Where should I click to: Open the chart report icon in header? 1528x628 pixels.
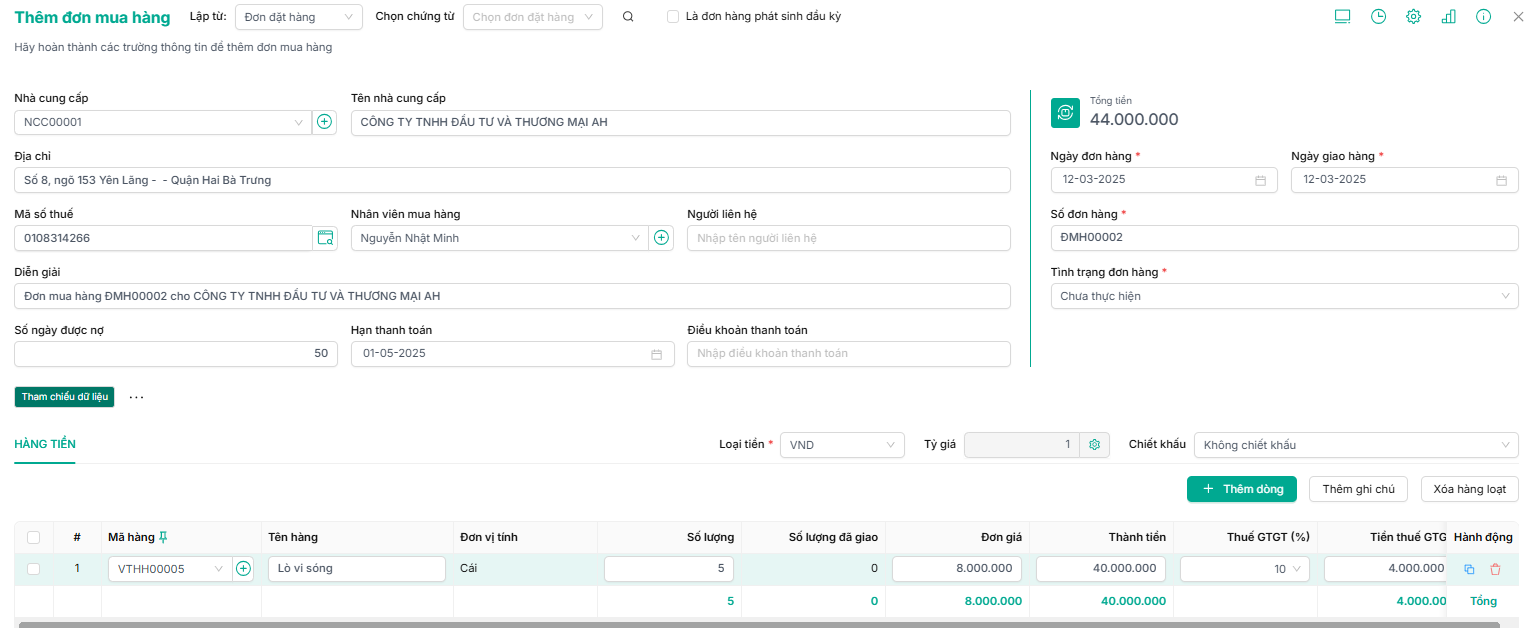point(1448,17)
